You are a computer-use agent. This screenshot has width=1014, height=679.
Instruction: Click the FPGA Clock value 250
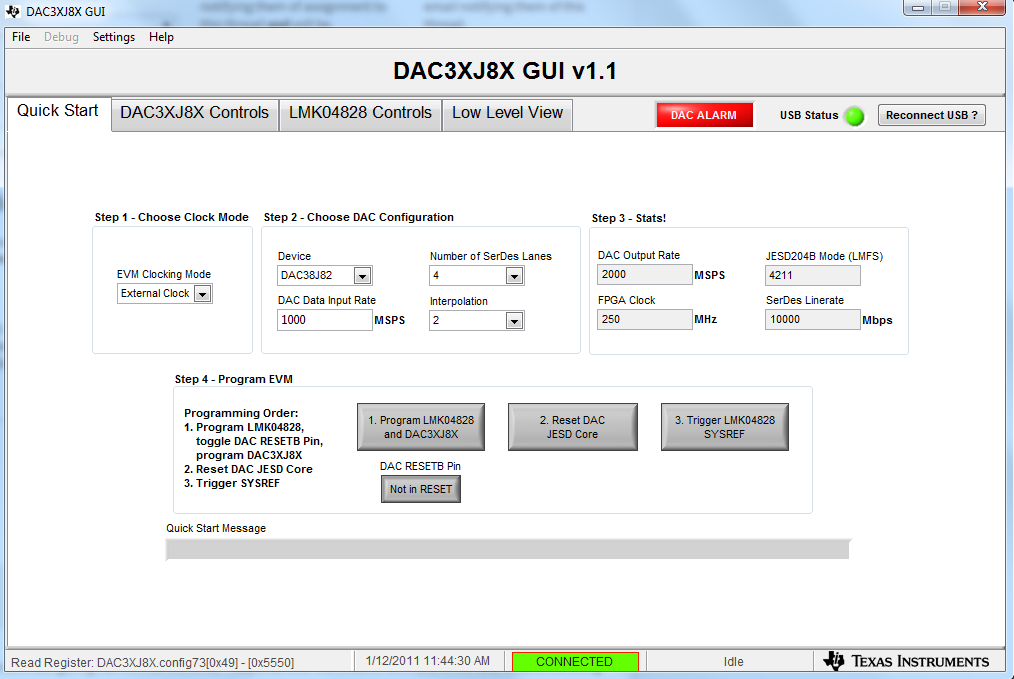click(644, 319)
